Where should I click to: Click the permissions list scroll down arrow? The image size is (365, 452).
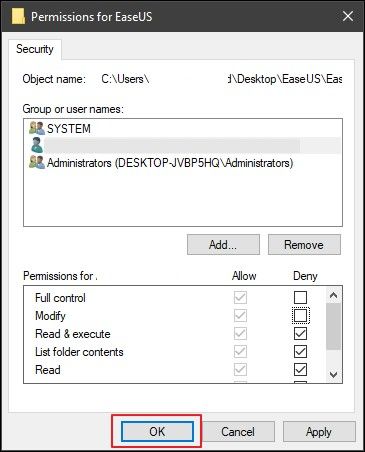click(333, 374)
